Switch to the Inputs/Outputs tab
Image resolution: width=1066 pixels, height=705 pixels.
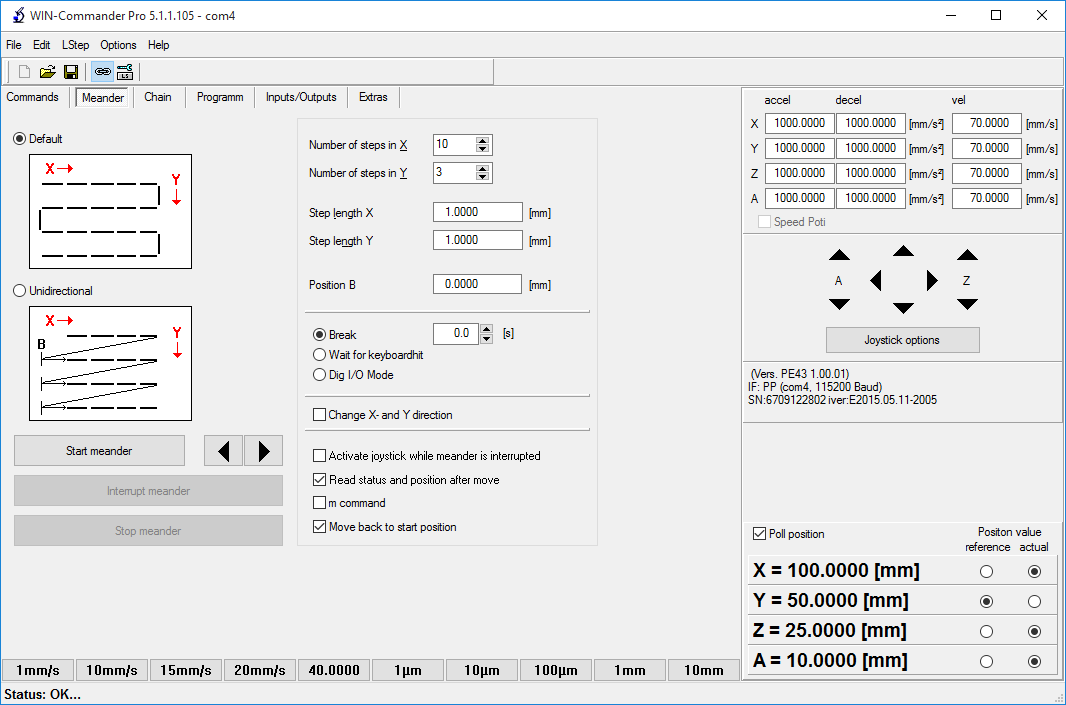(301, 97)
